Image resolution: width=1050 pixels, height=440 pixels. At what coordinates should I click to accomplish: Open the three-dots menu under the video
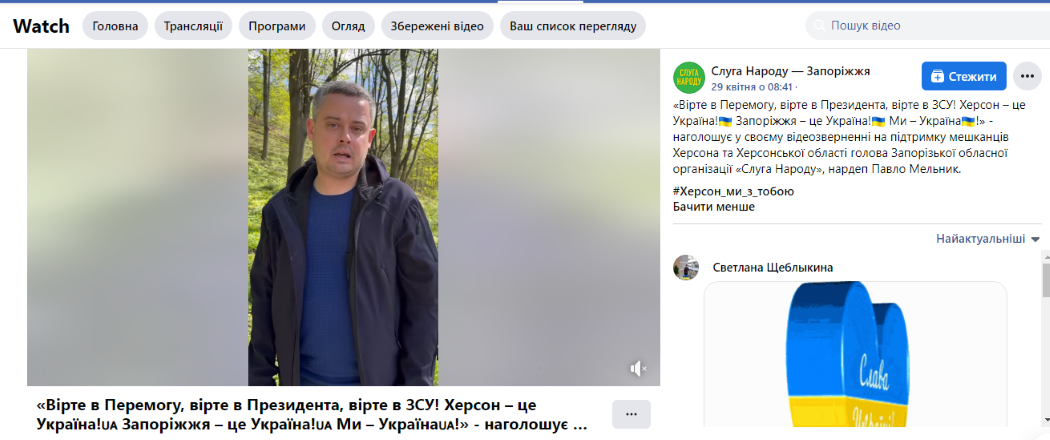(x=631, y=414)
